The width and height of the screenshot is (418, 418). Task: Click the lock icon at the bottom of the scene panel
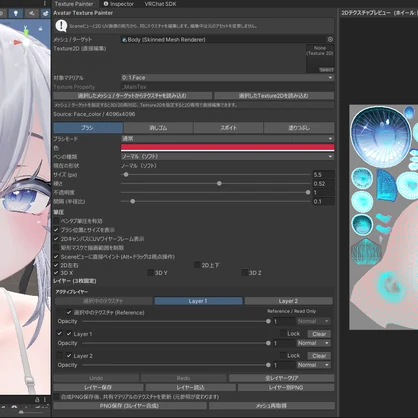37,399
